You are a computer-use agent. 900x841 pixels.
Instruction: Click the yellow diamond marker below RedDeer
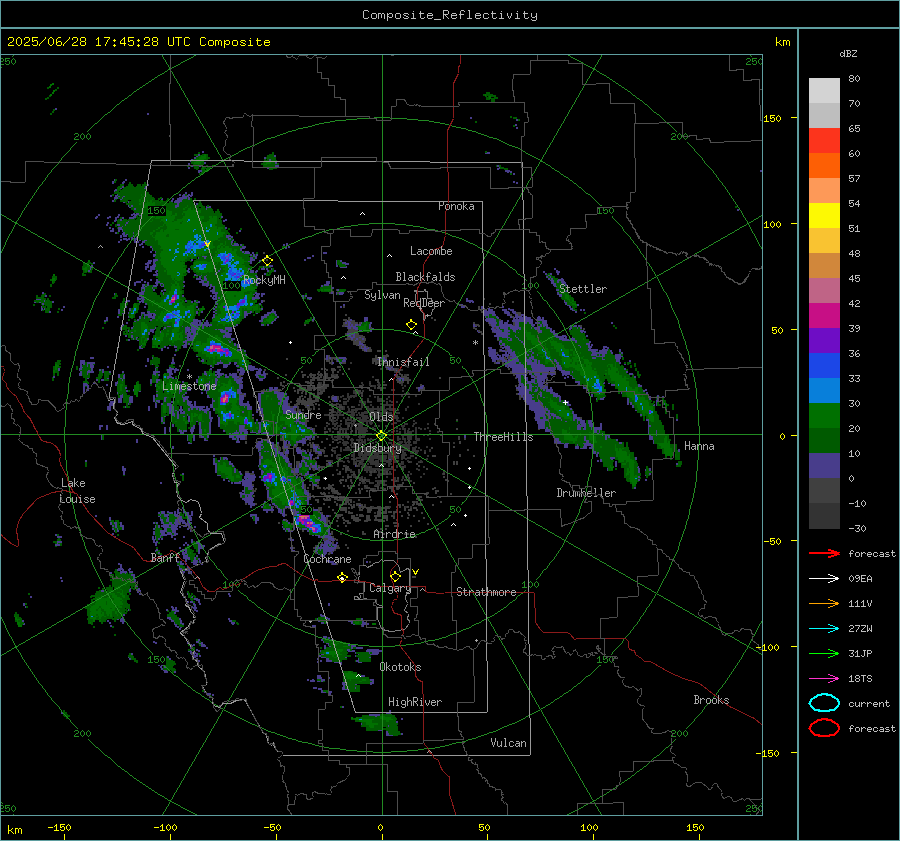pos(411,325)
